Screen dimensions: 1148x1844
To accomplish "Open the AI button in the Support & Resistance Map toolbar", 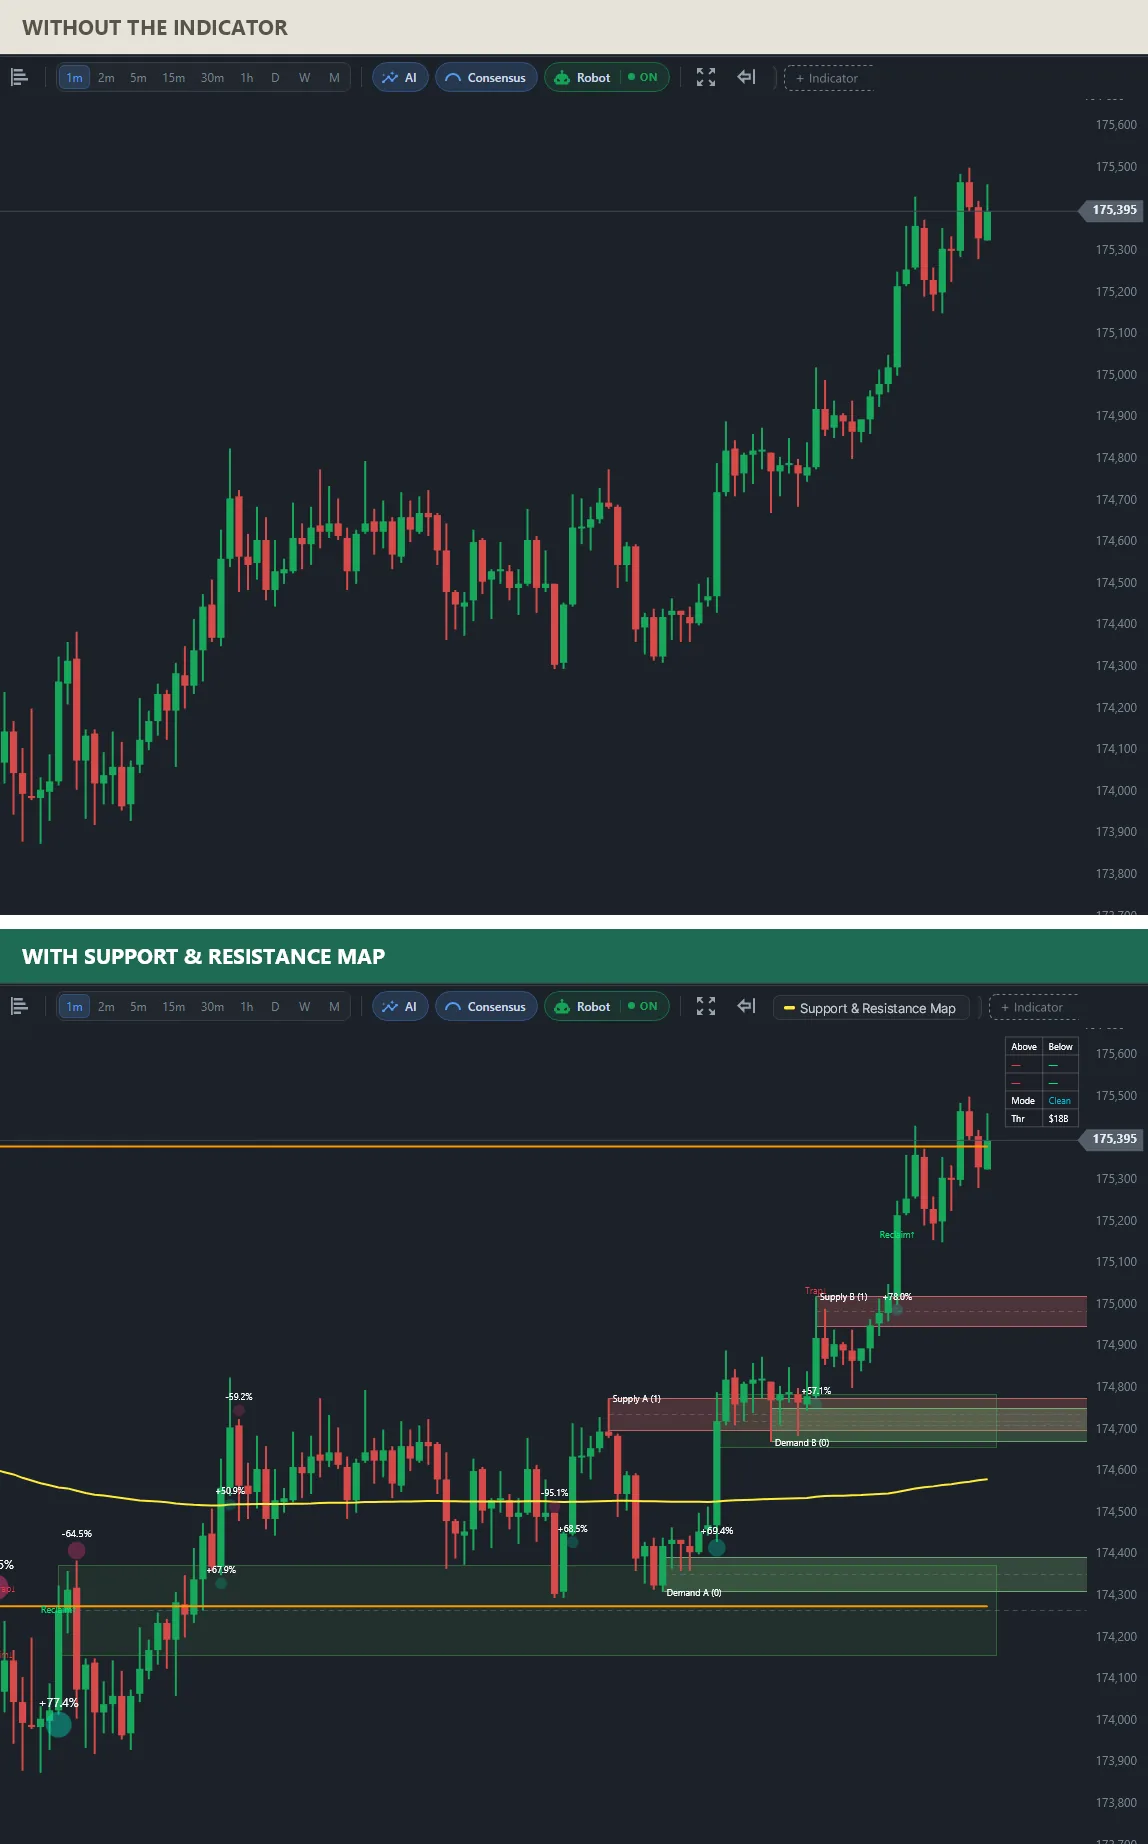I will pyautogui.click(x=400, y=1006).
